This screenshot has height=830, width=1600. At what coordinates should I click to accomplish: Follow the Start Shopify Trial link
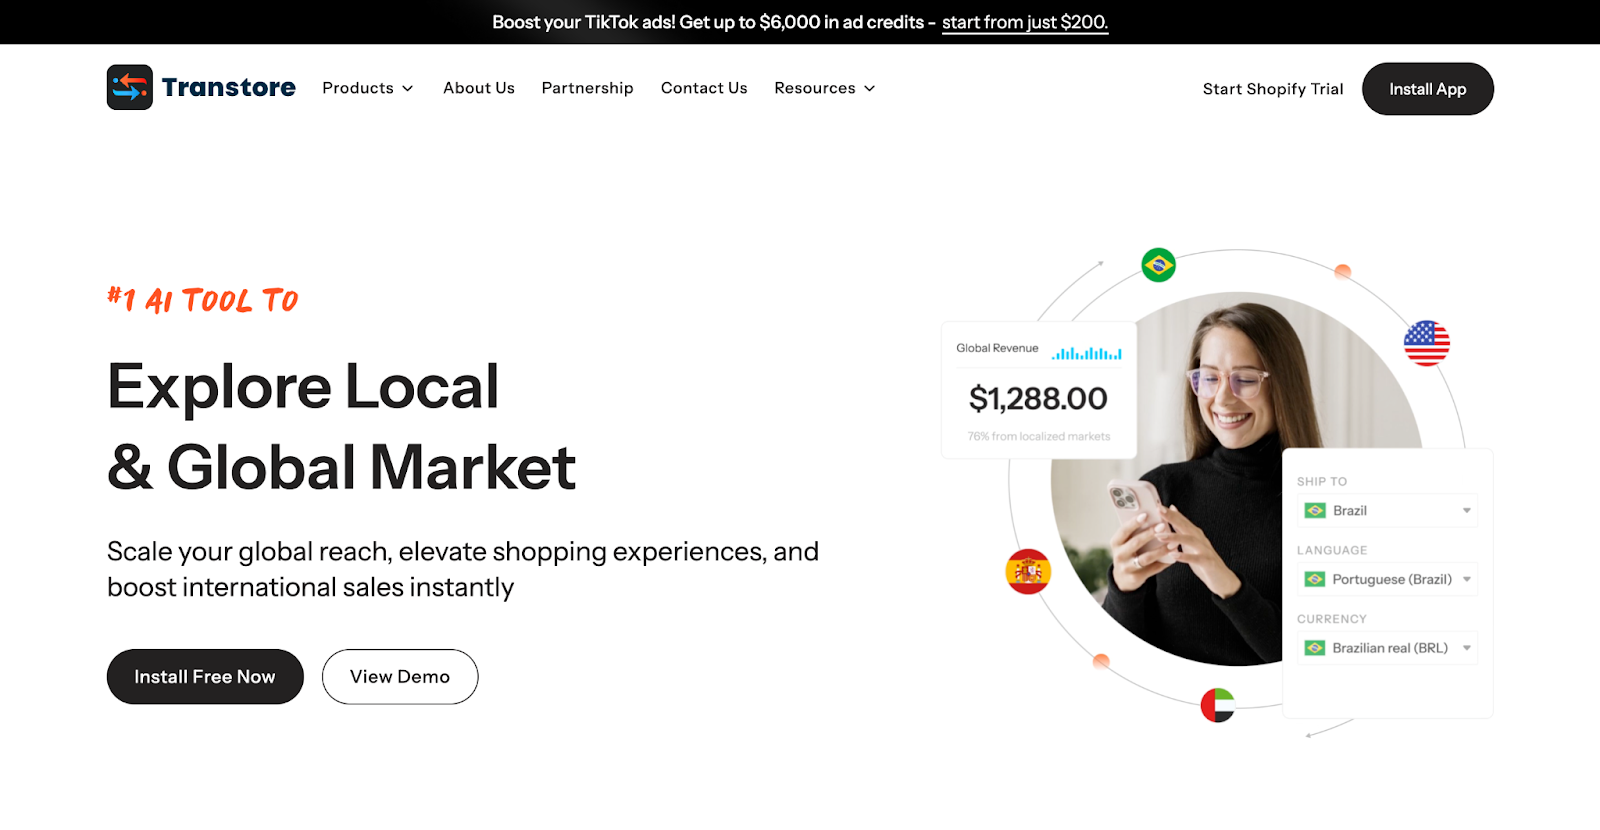tap(1272, 89)
